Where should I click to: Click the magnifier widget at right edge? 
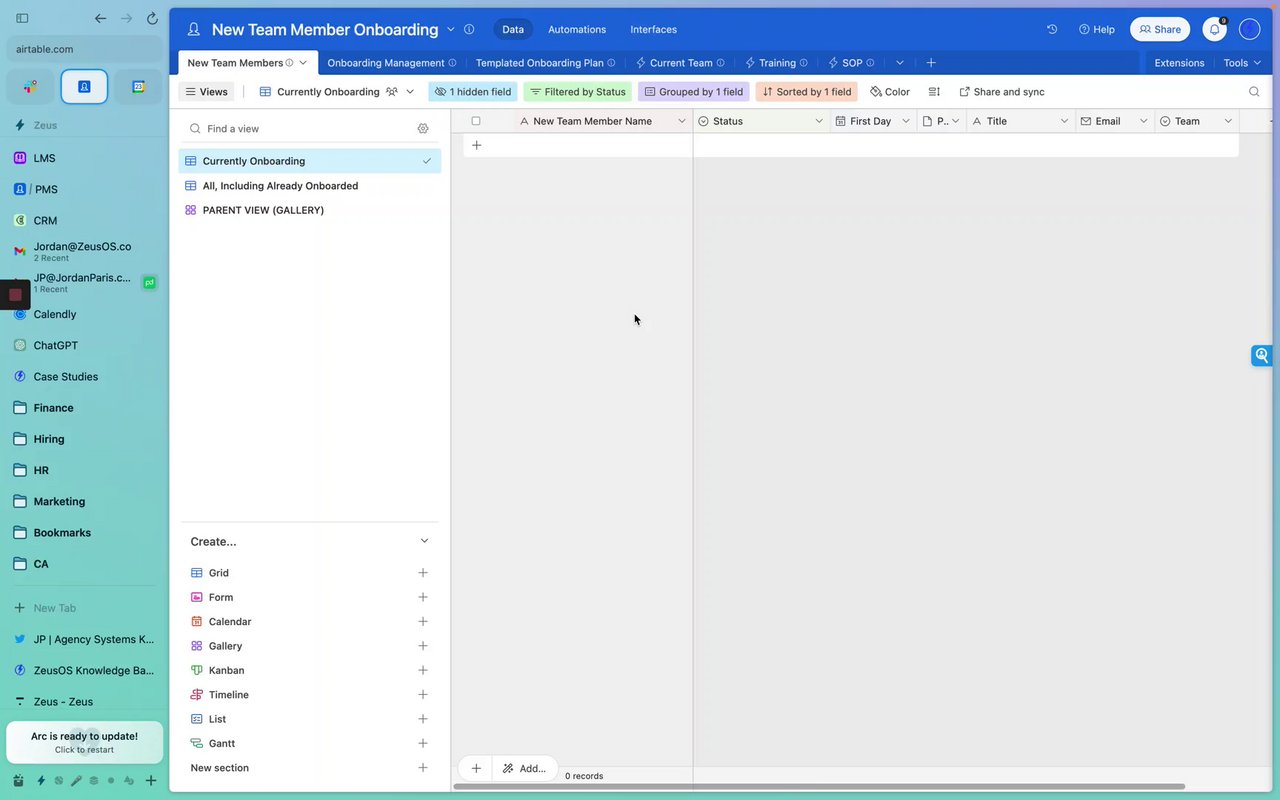[x=1262, y=355]
